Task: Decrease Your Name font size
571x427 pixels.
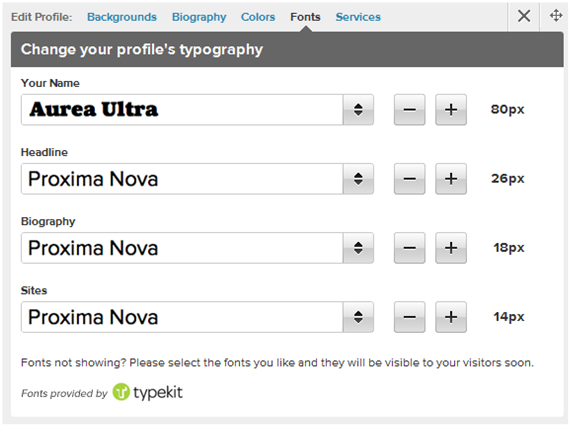Action: click(x=409, y=110)
